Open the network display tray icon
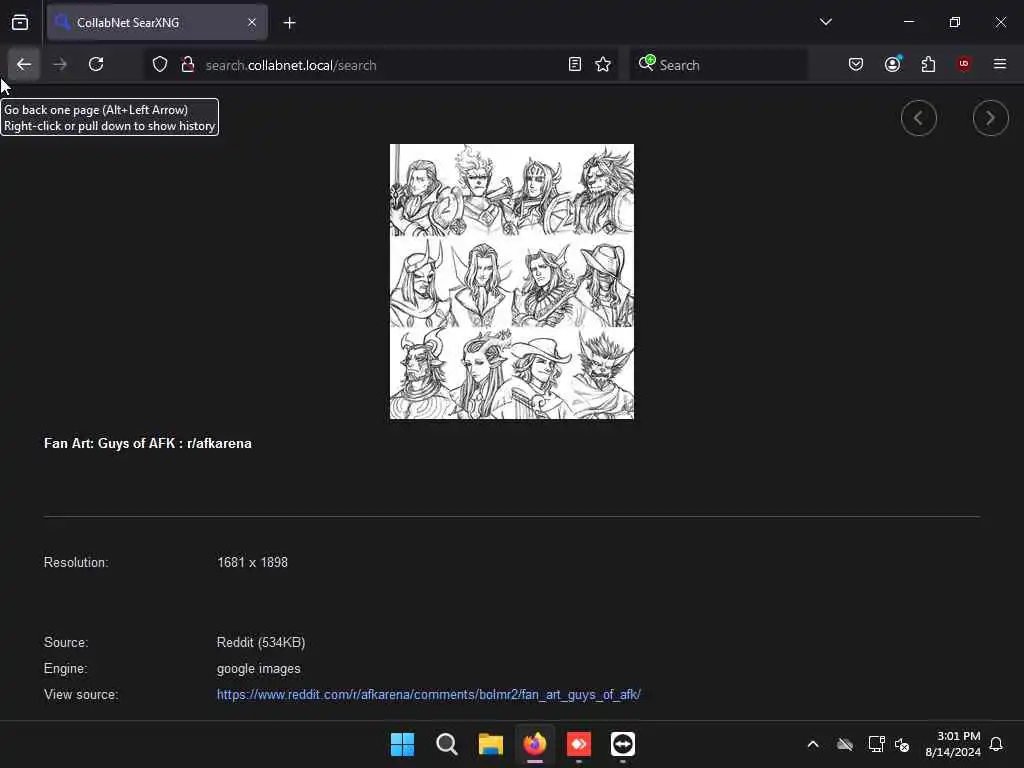 click(876, 744)
